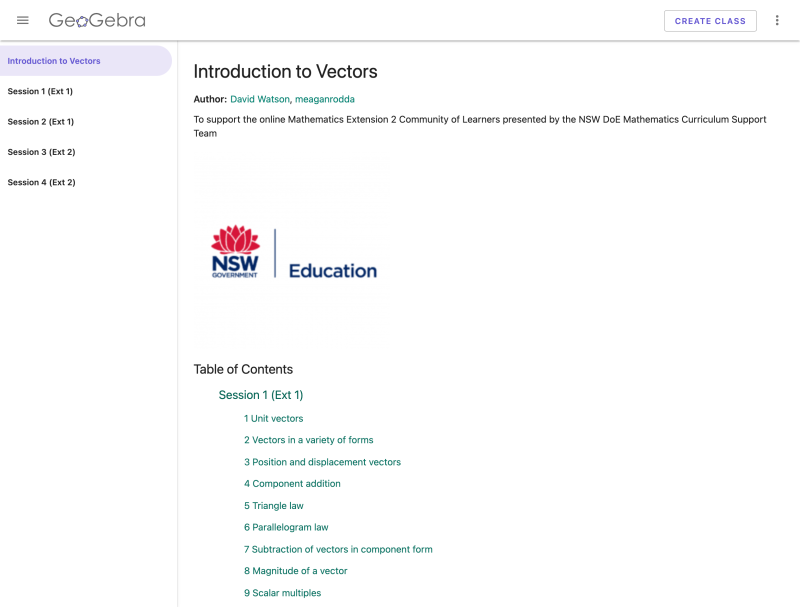This screenshot has width=800, height=607.
Task: Click the NSW Government Education logo image
Action: (x=293, y=253)
